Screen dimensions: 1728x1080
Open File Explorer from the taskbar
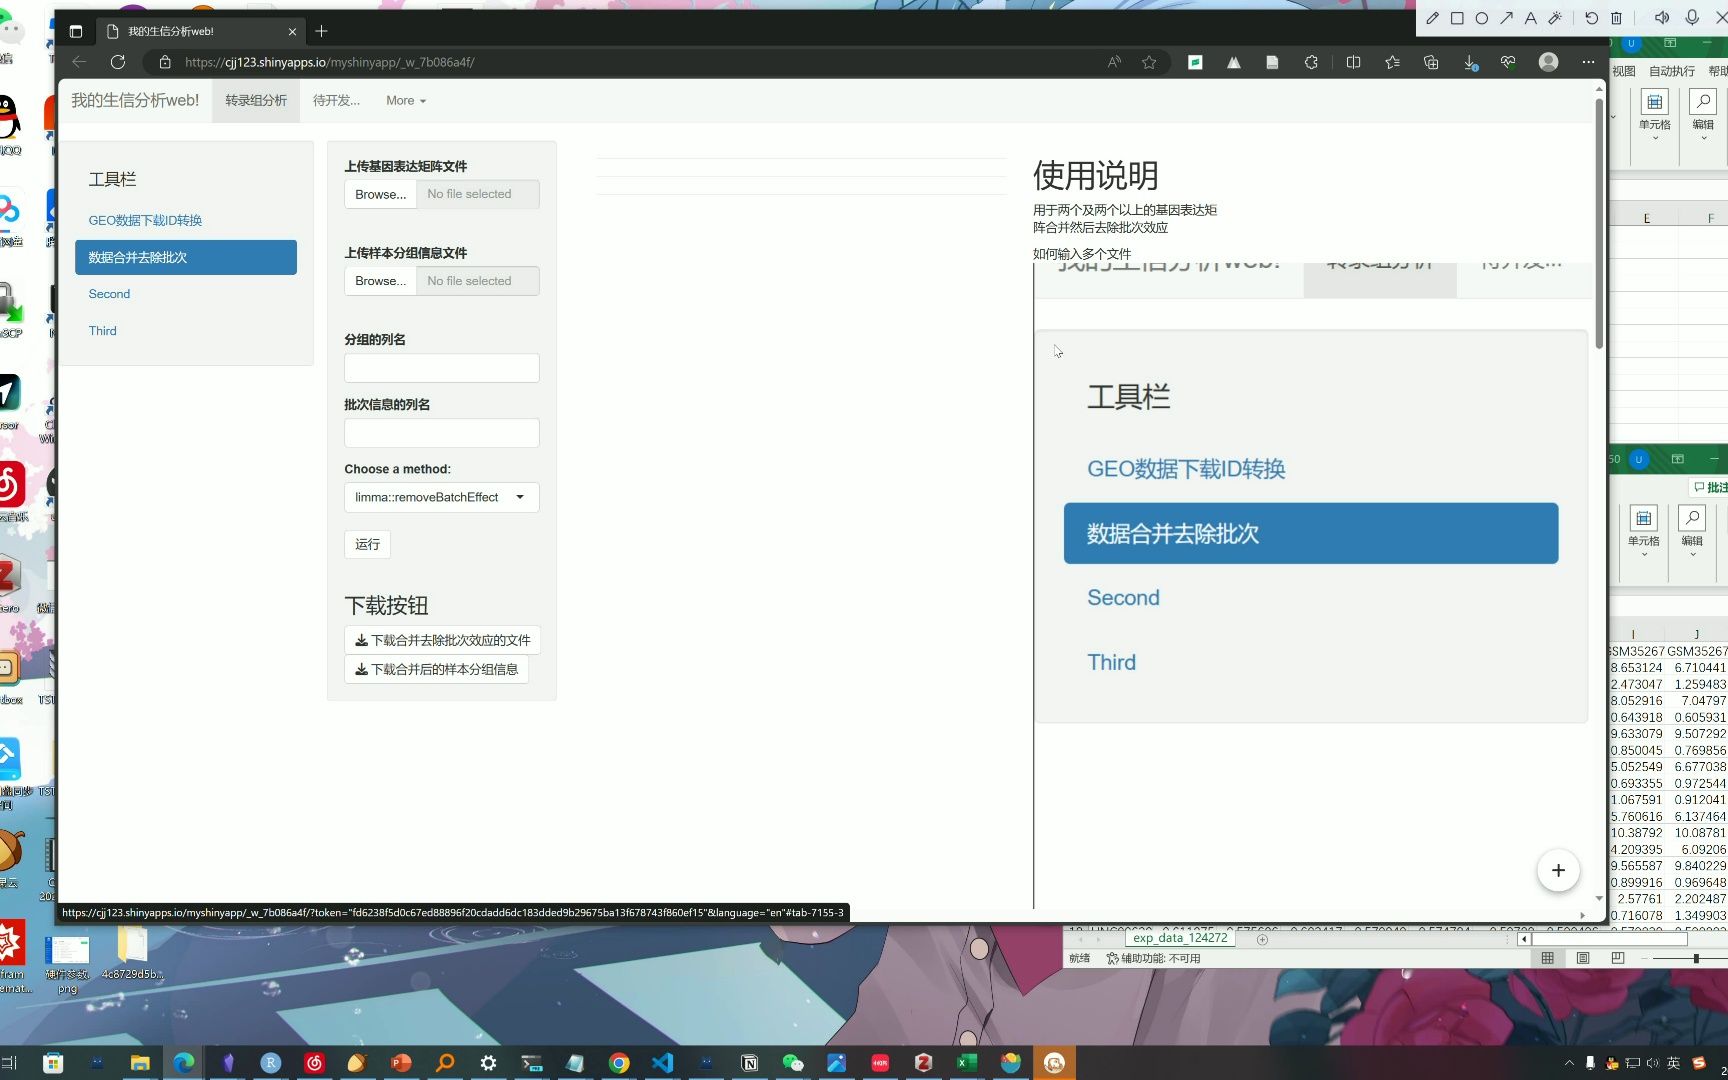[140, 1063]
